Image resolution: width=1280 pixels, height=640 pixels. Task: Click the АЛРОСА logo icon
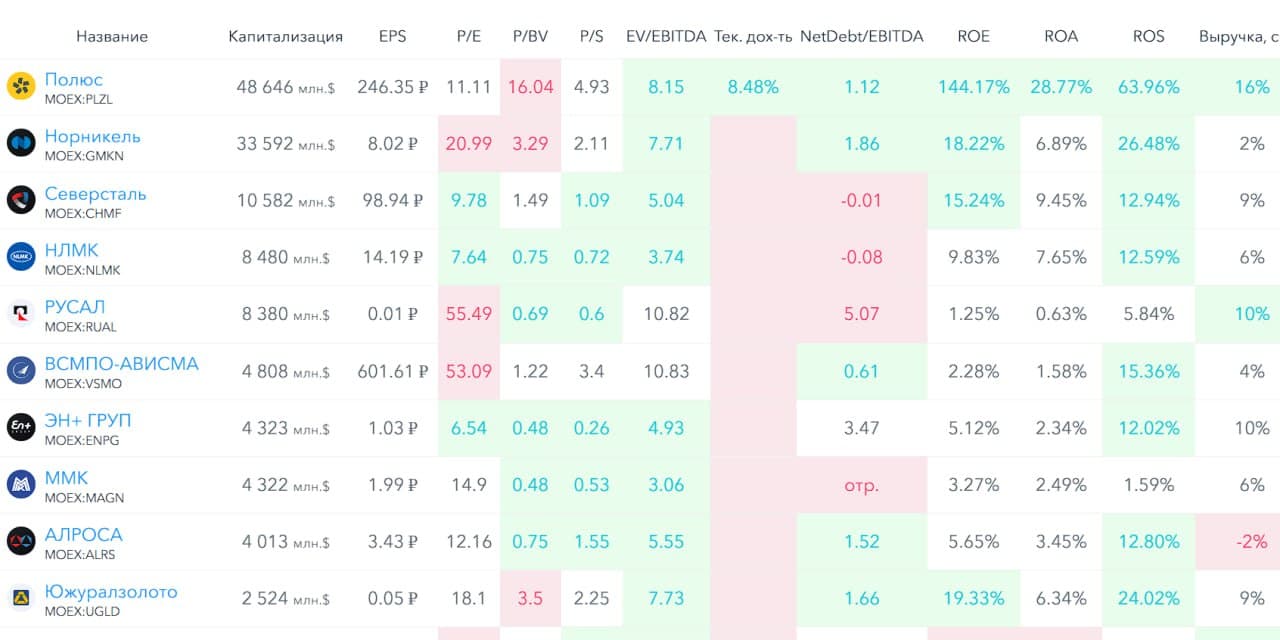pyautogui.click(x=21, y=542)
